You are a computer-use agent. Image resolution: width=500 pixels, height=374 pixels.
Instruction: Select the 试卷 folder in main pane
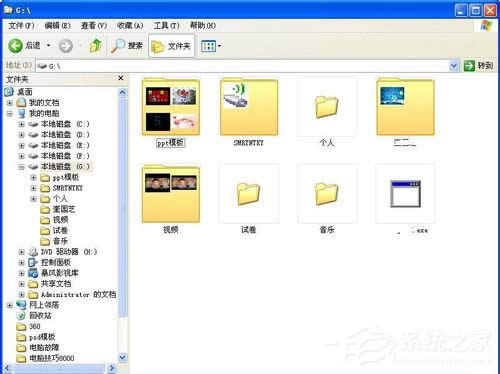pyautogui.click(x=249, y=194)
